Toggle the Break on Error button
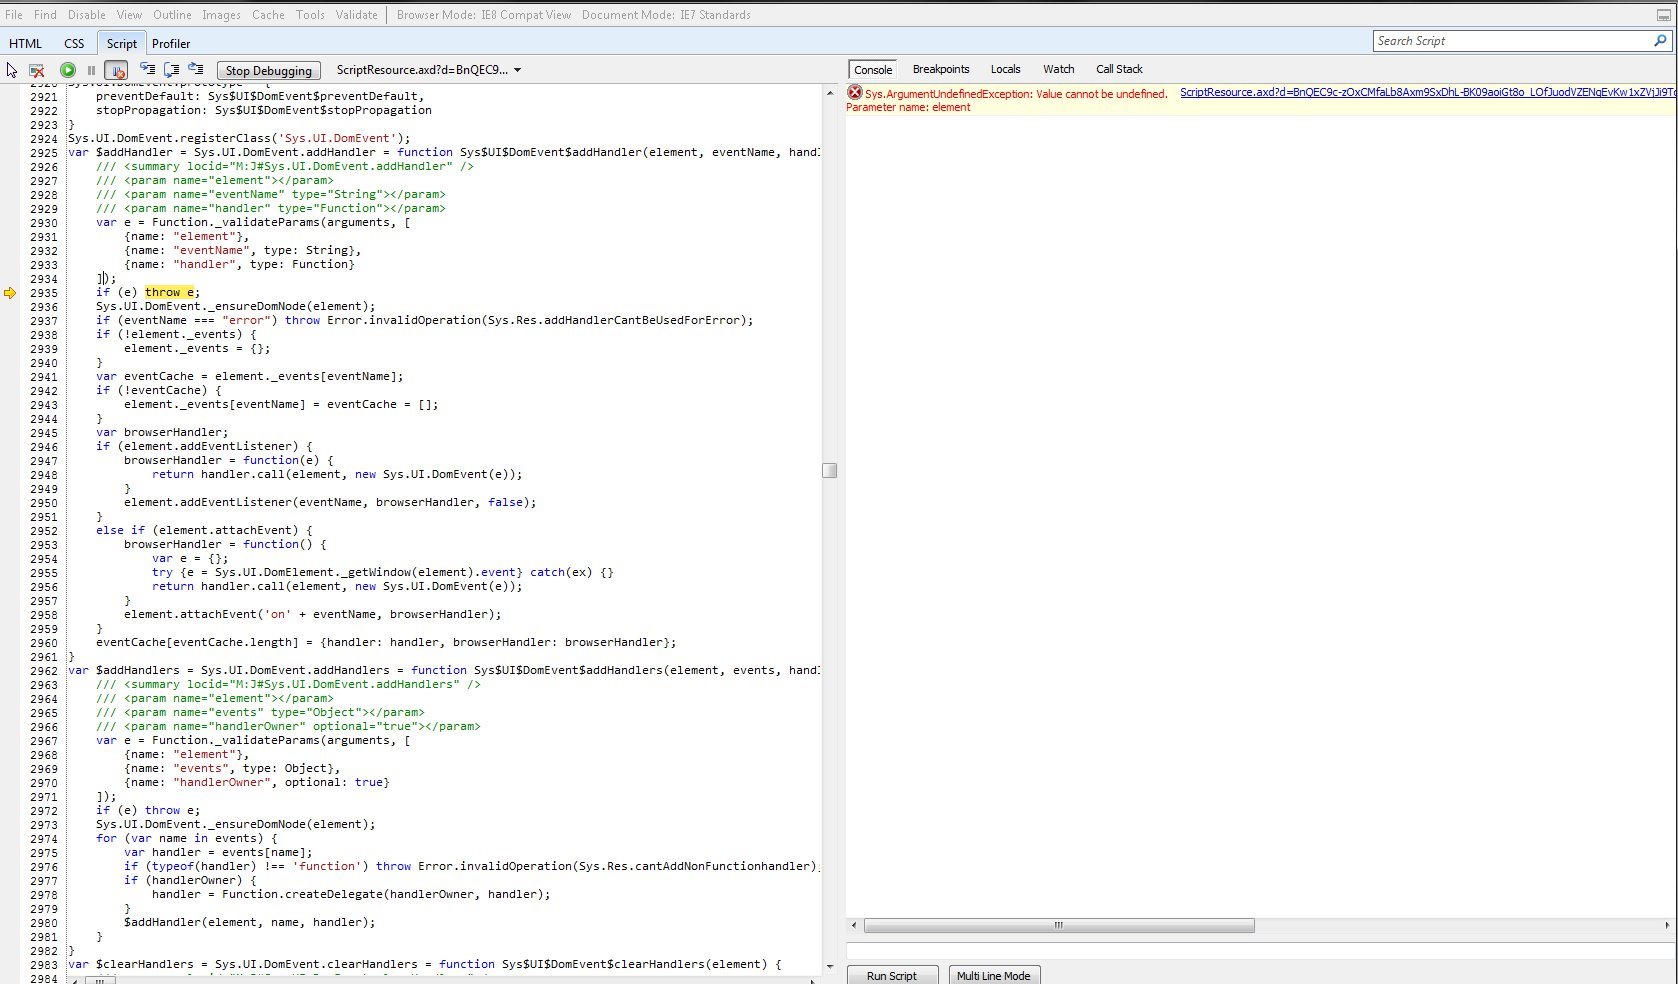The height and width of the screenshot is (984, 1678). coord(116,70)
